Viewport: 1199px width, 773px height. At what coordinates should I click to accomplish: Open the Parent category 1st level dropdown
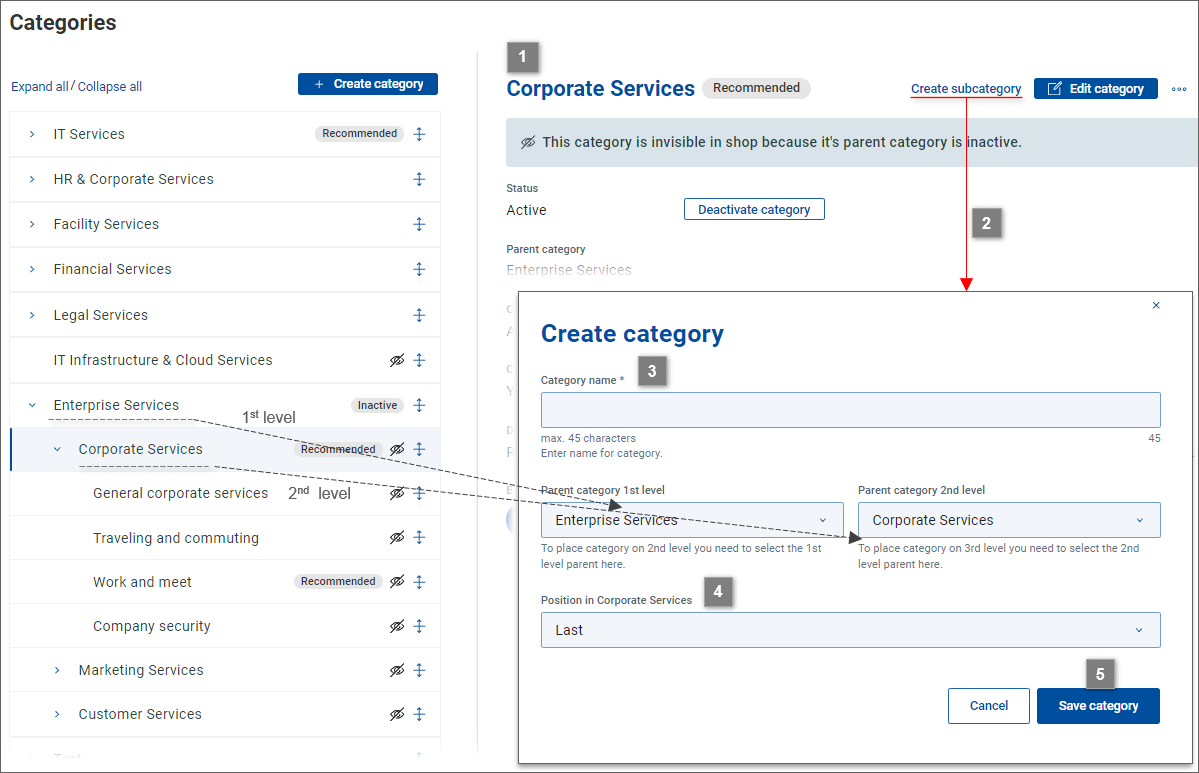[691, 520]
